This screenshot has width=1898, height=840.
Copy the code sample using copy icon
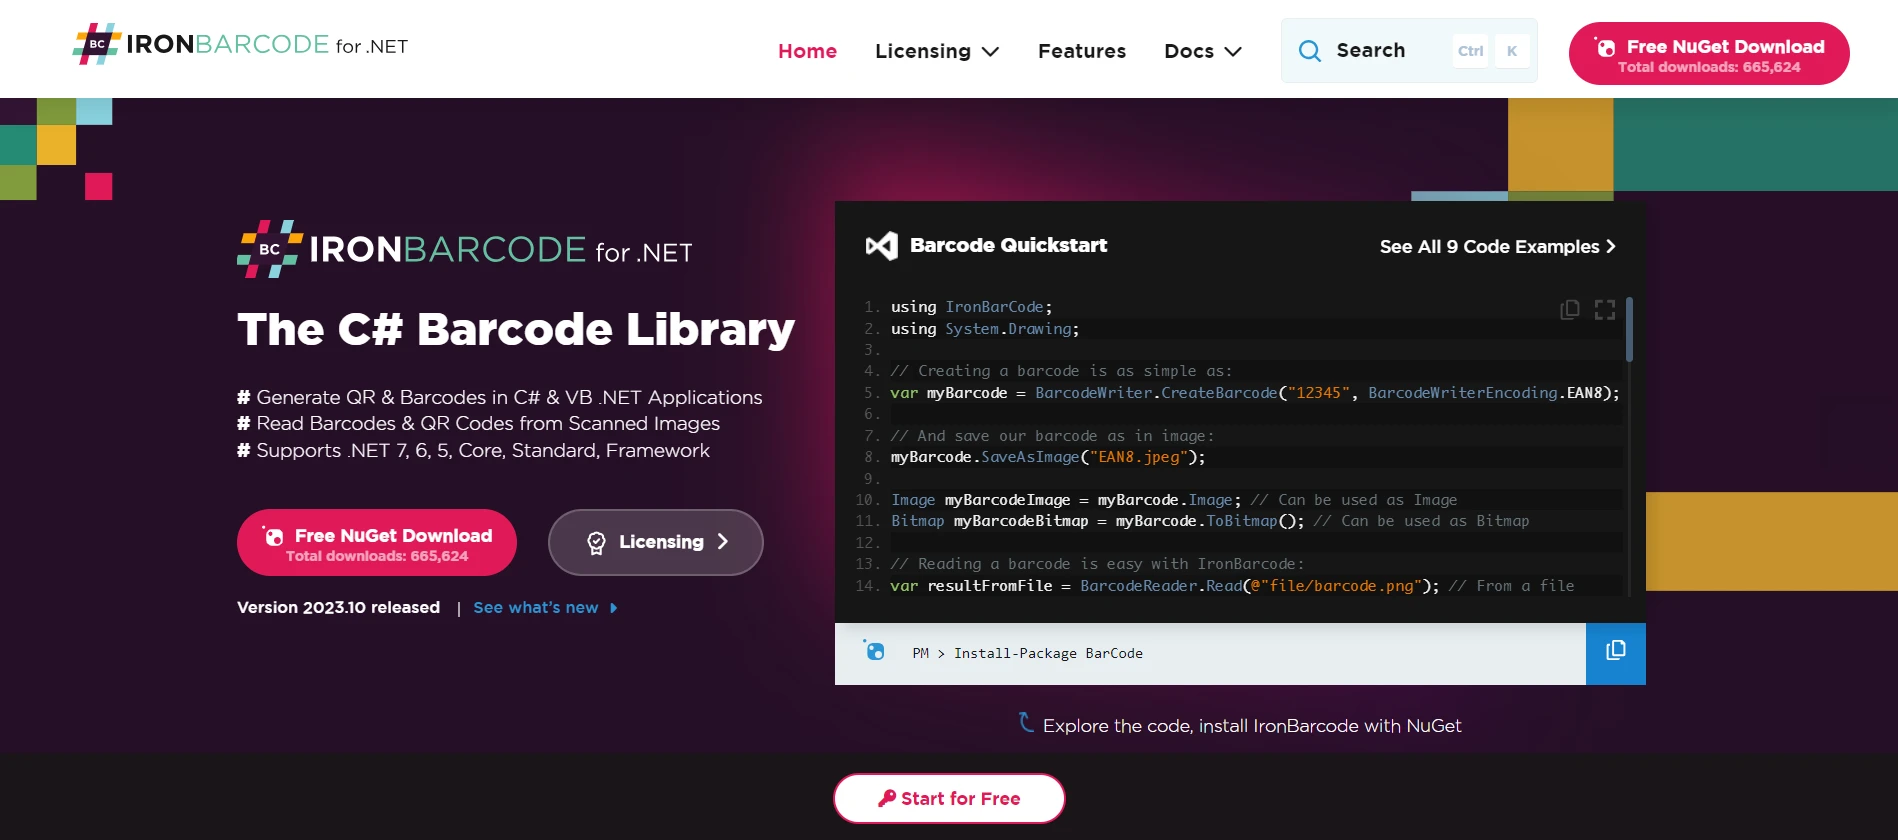[1570, 310]
